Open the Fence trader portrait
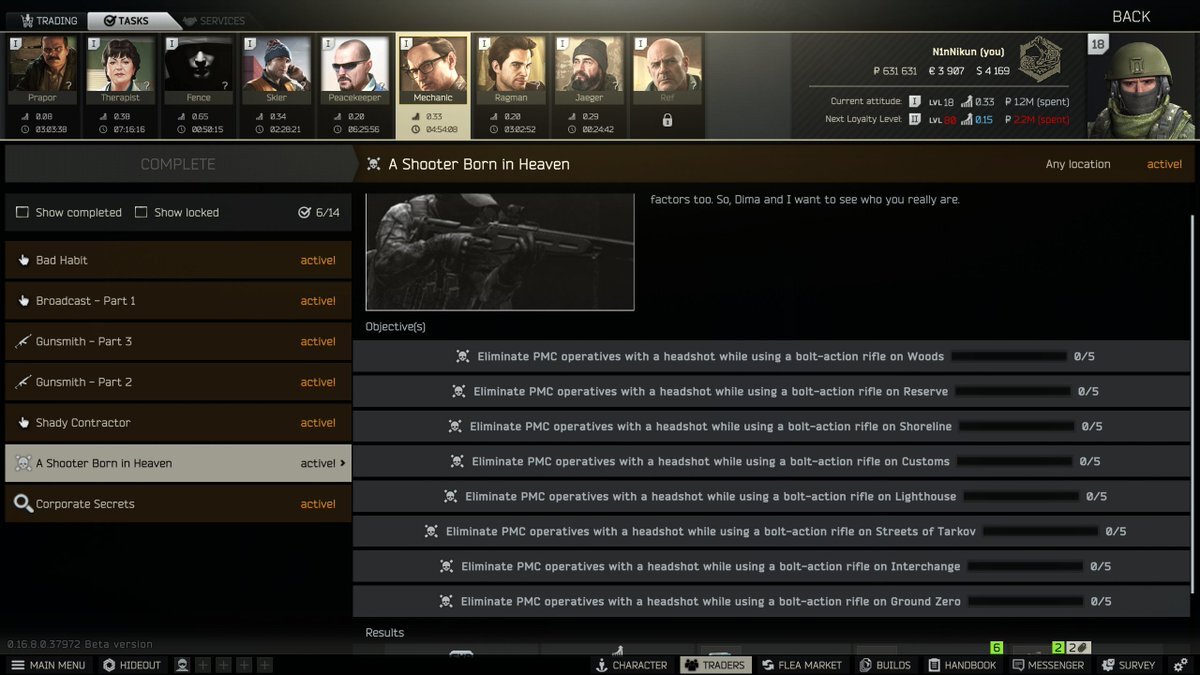Image resolution: width=1200 pixels, height=675 pixels. pos(198,65)
